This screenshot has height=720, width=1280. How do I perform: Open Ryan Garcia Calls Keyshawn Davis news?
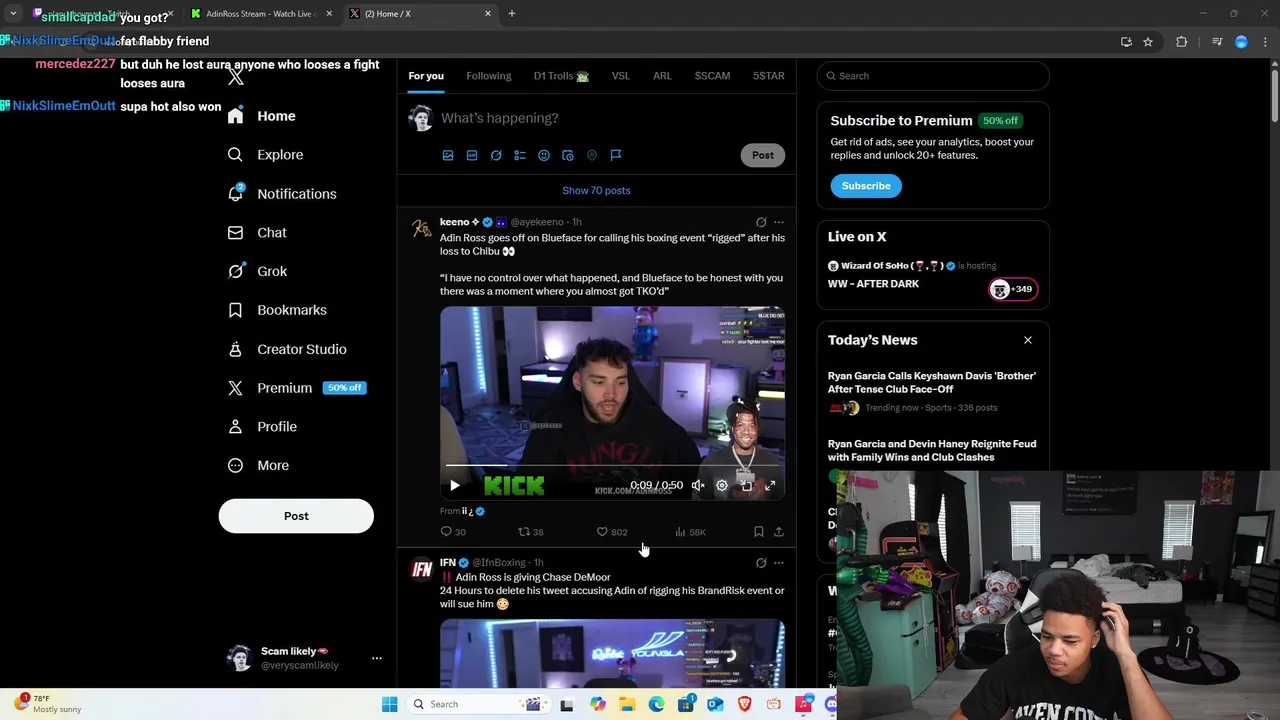(x=932, y=382)
